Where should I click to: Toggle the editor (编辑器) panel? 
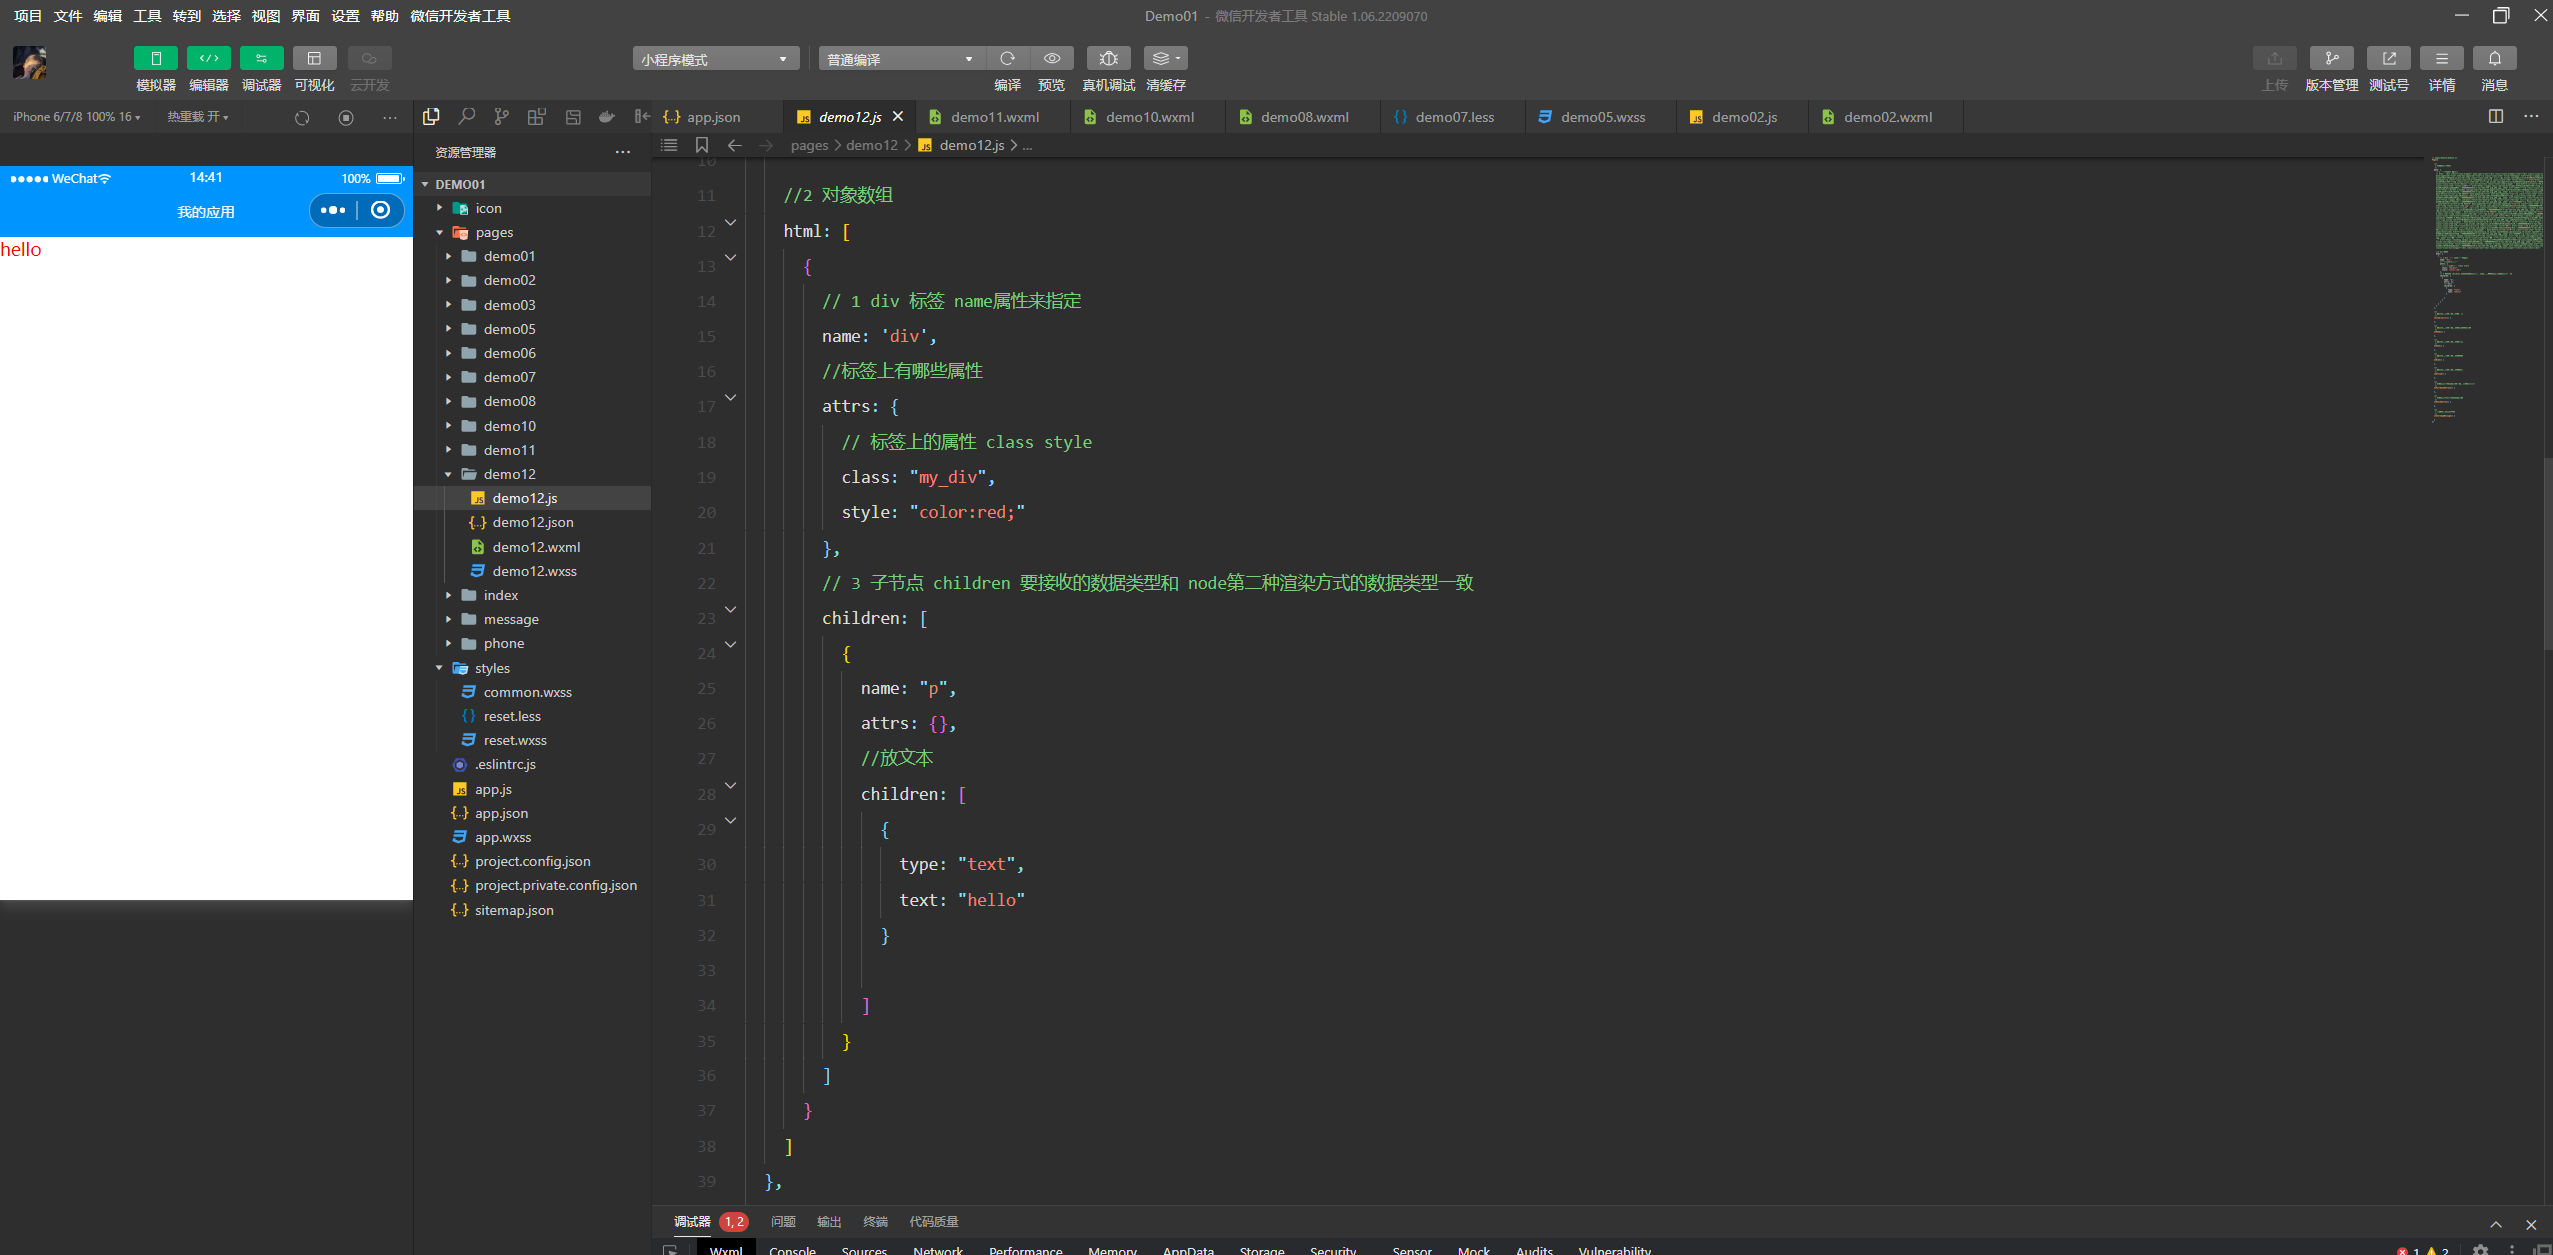pyautogui.click(x=208, y=59)
